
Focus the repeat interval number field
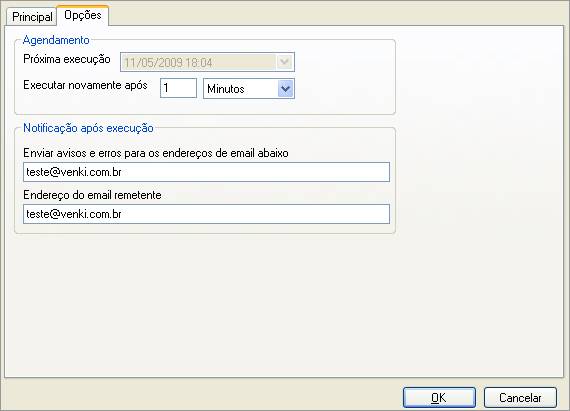pyautogui.click(x=178, y=88)
